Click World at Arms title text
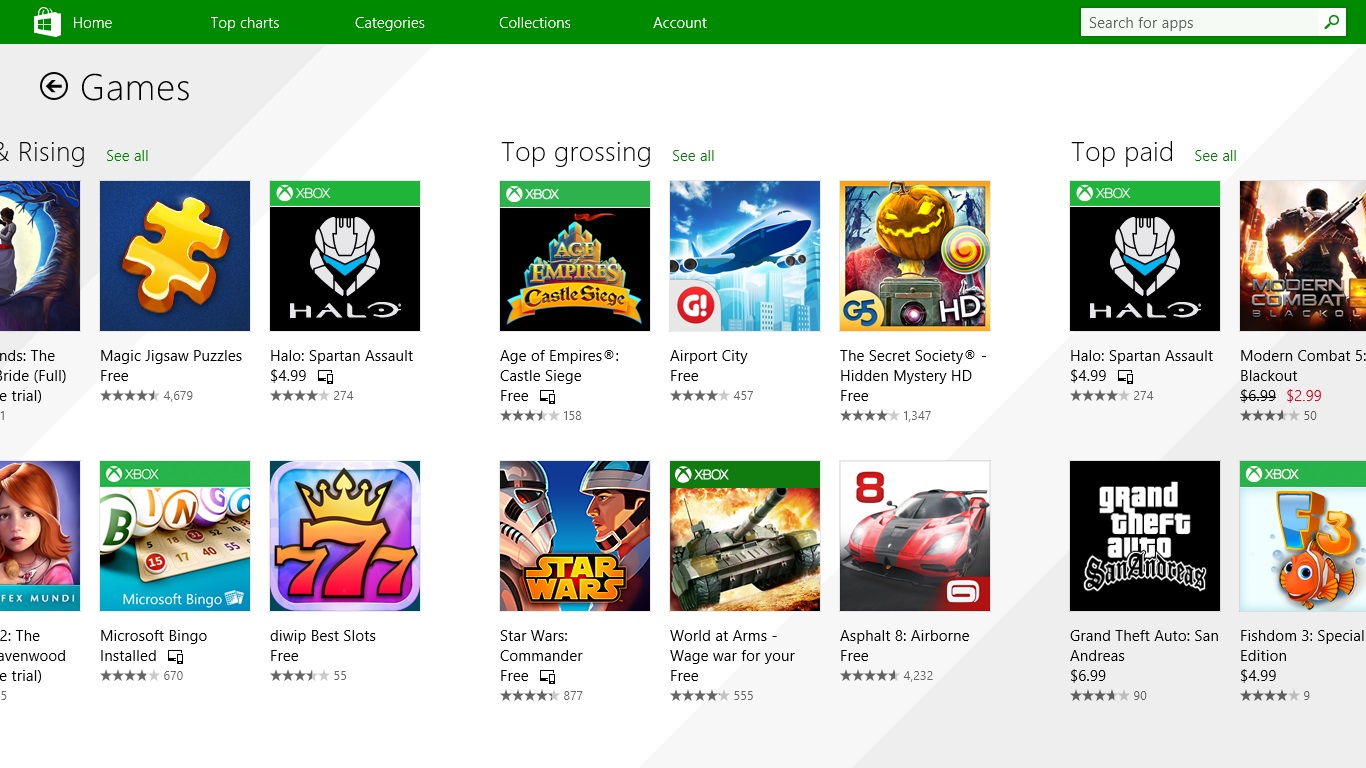The width and height of the screenshot is (1366, 768). [x=732, y=646]
